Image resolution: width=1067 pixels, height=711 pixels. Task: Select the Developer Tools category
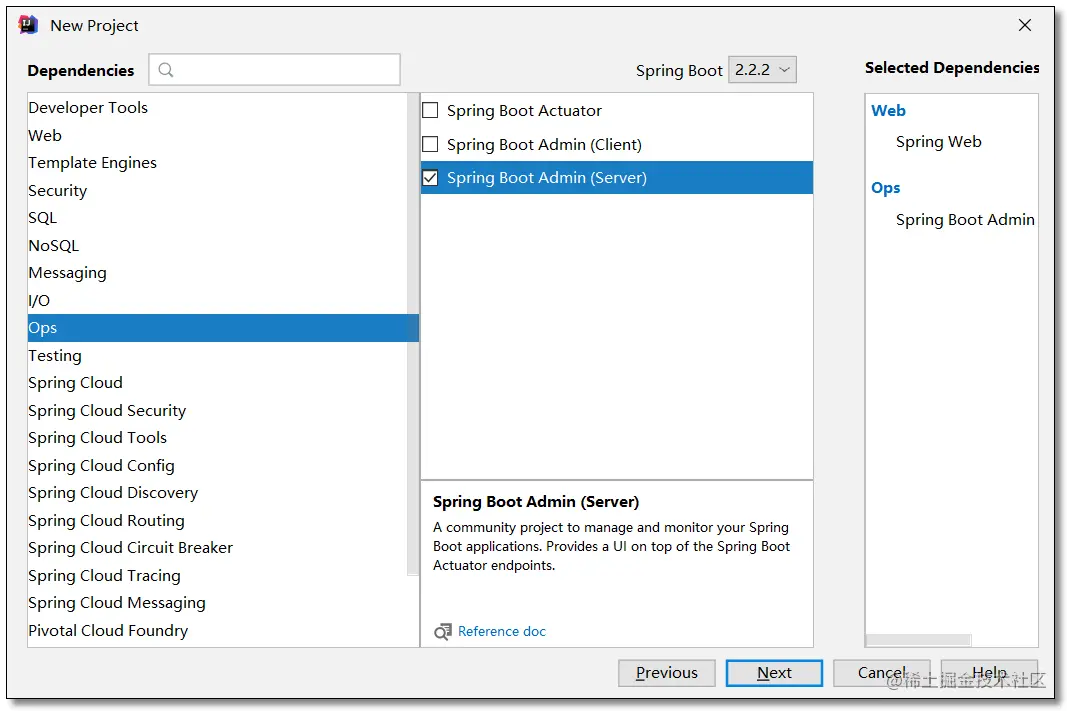click(218, 108)
